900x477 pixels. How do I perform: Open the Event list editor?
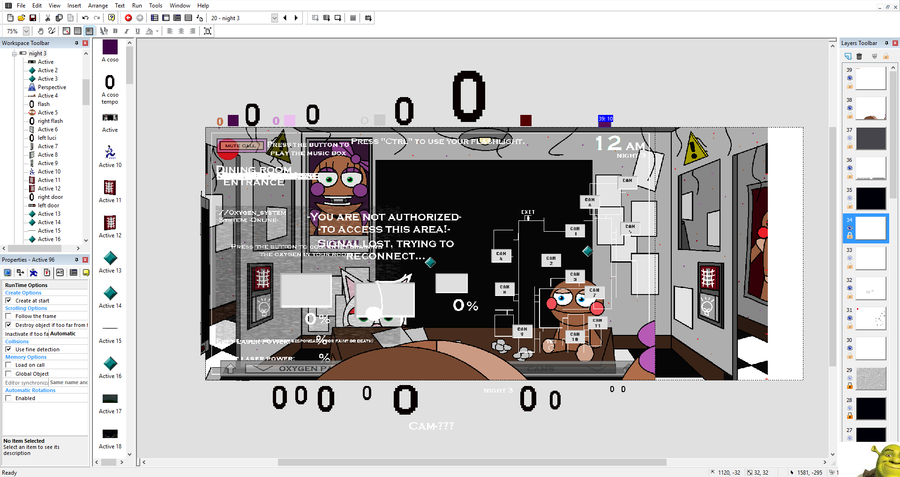[188, 18]
